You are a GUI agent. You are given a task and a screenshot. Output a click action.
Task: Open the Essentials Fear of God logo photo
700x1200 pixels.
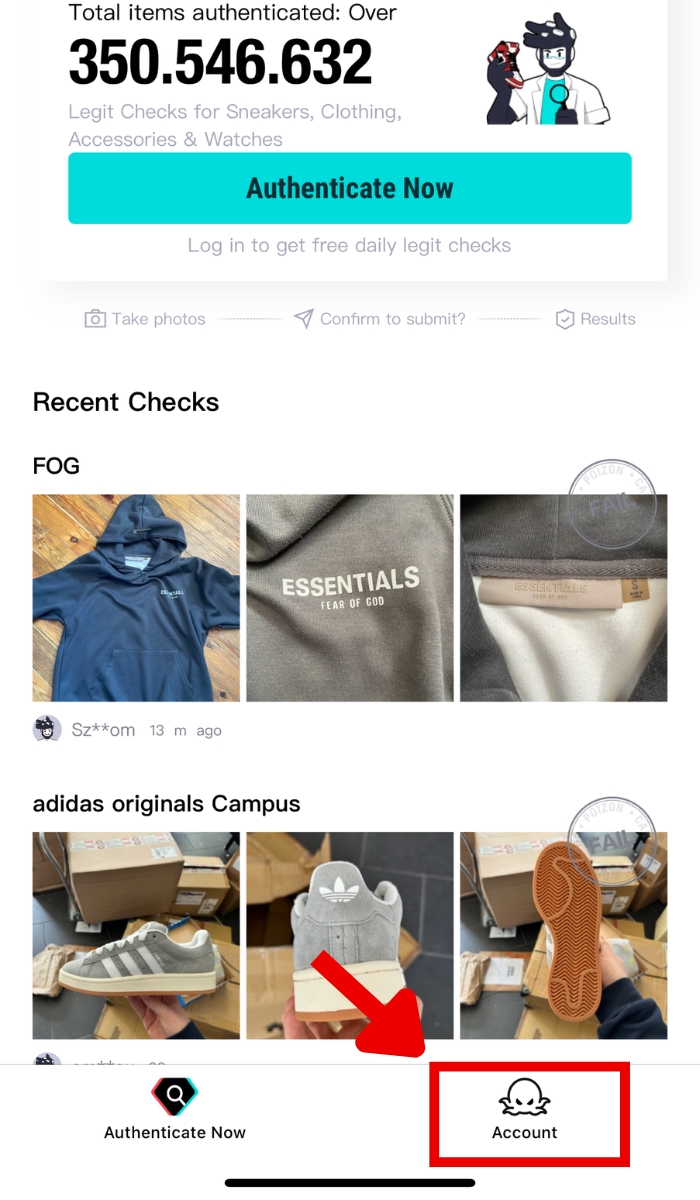click(350, 598)
